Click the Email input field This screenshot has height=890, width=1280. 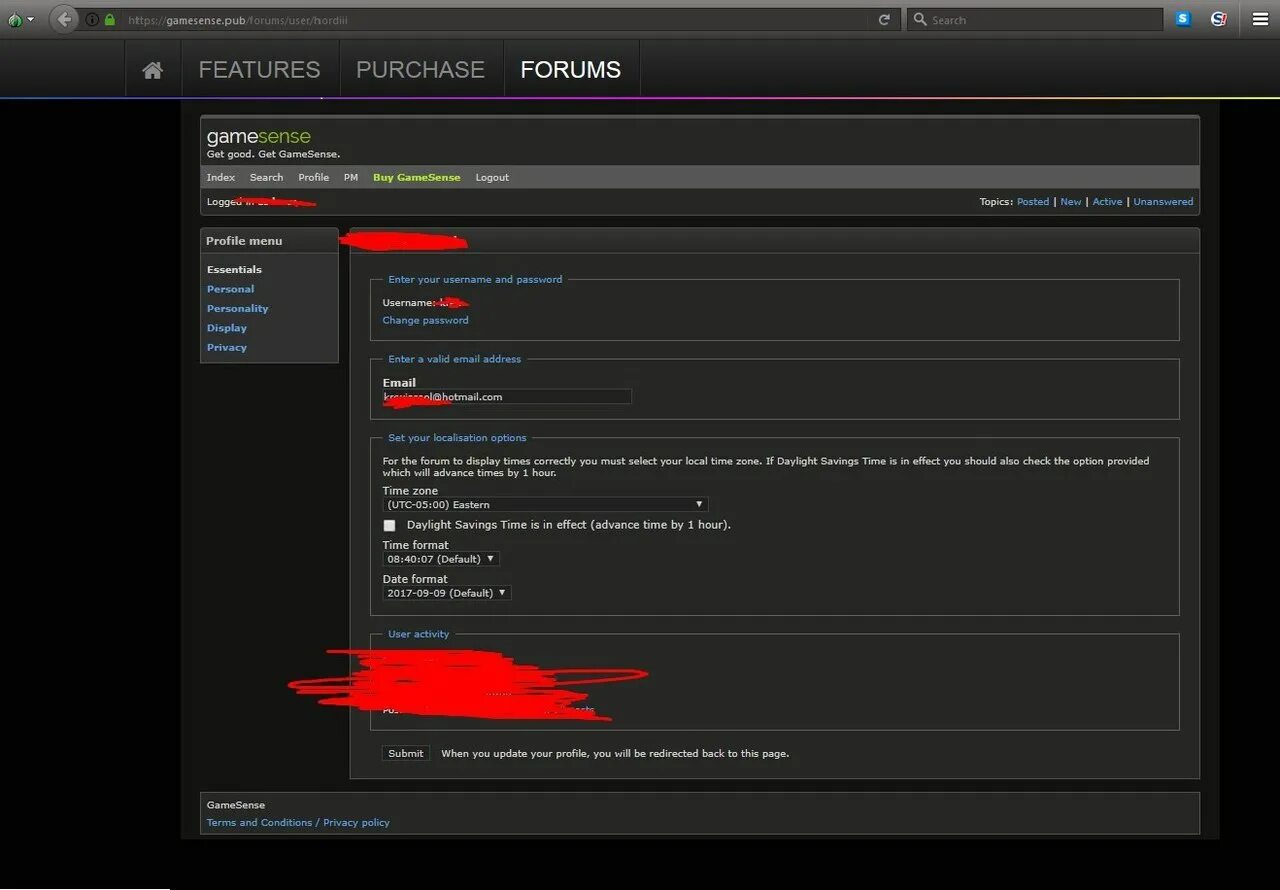pos(507,397)
